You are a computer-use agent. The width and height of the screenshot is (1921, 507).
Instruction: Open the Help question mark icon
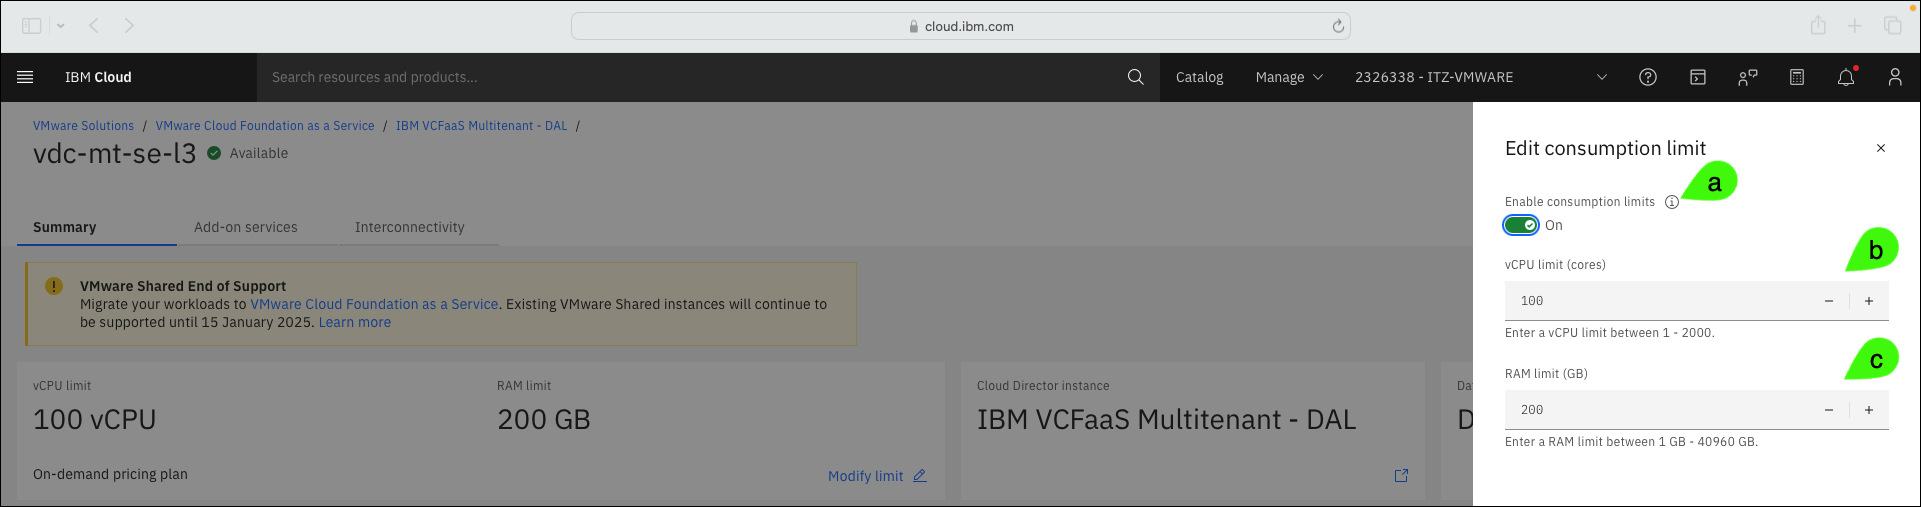pos(1648,77)
